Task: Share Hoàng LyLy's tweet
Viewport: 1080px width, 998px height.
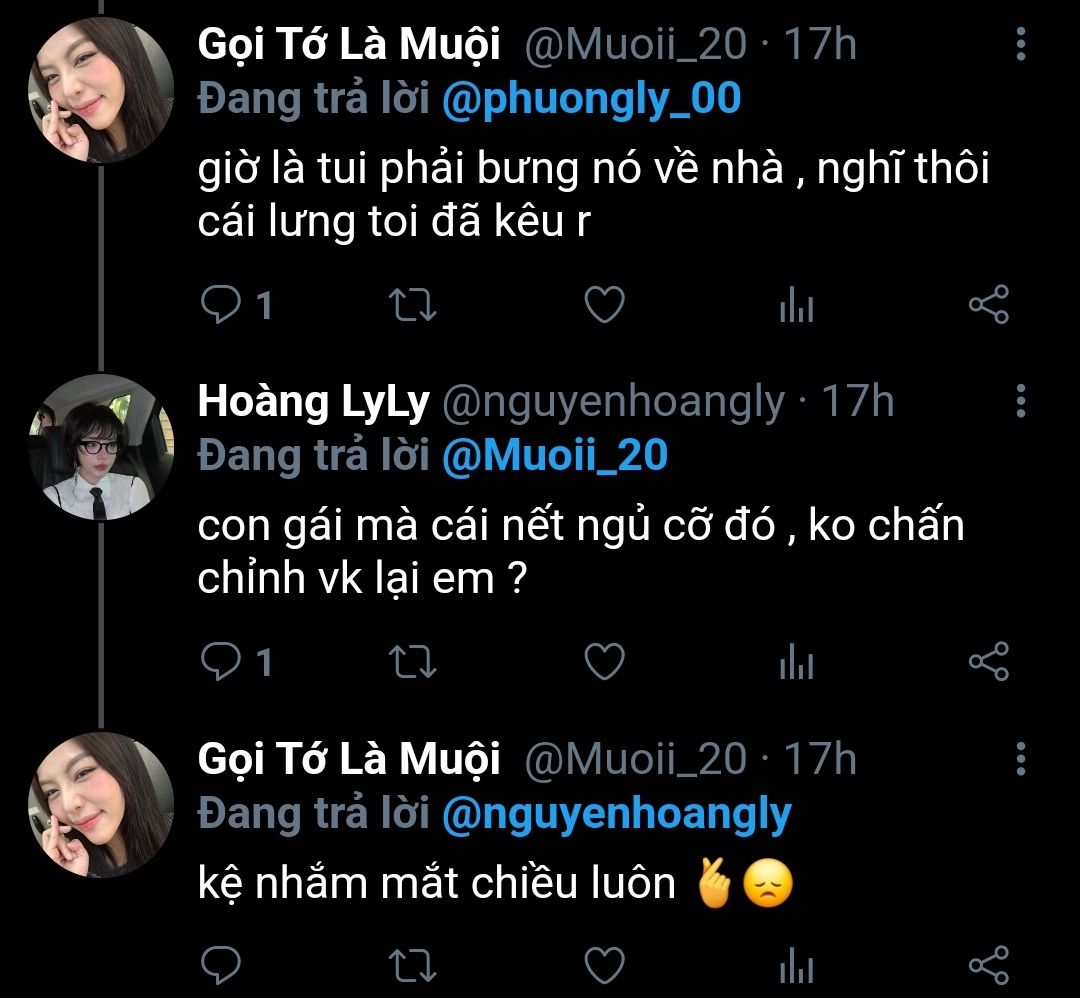Action: point(989,660)
